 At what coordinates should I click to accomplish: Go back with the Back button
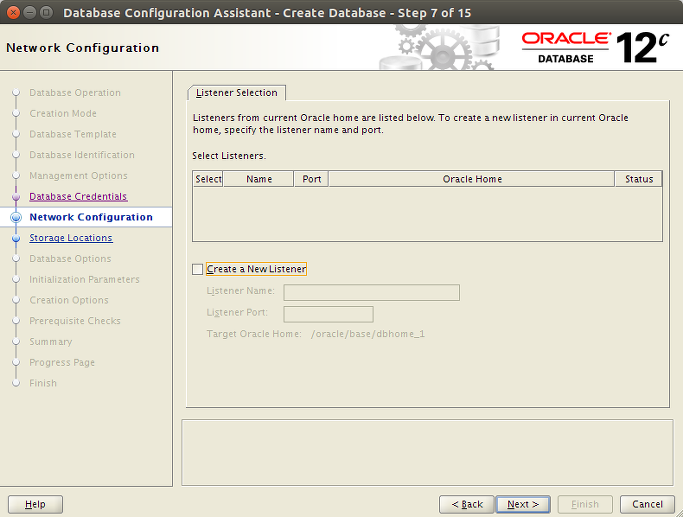[x=467, y=504]
